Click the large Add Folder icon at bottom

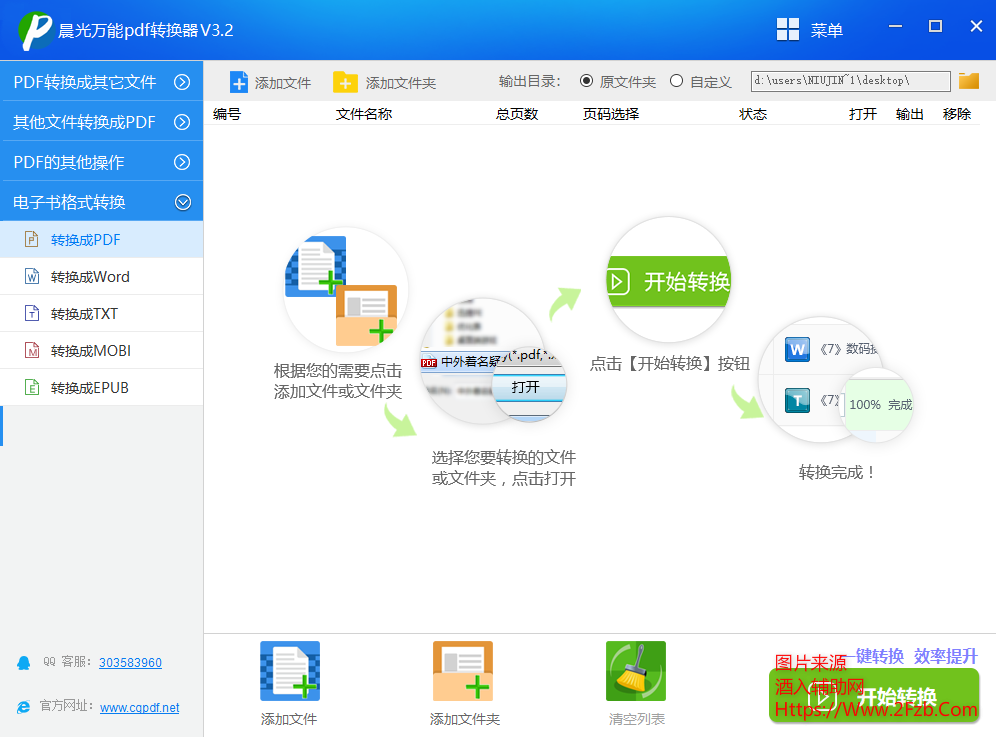(x=463, y=671)
